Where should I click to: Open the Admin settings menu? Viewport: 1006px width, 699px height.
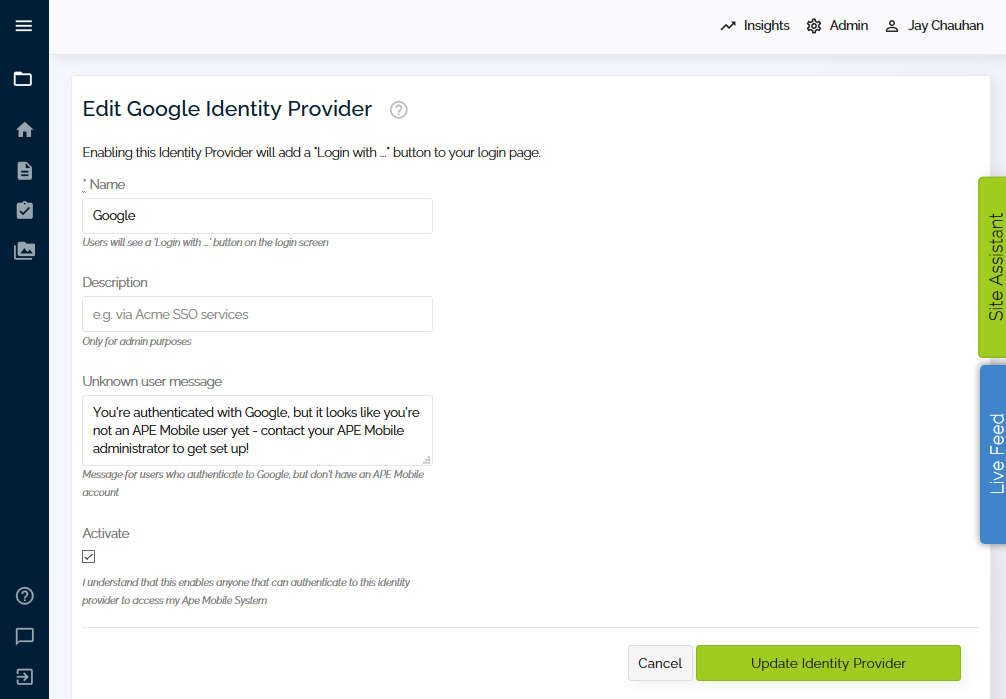837,26
